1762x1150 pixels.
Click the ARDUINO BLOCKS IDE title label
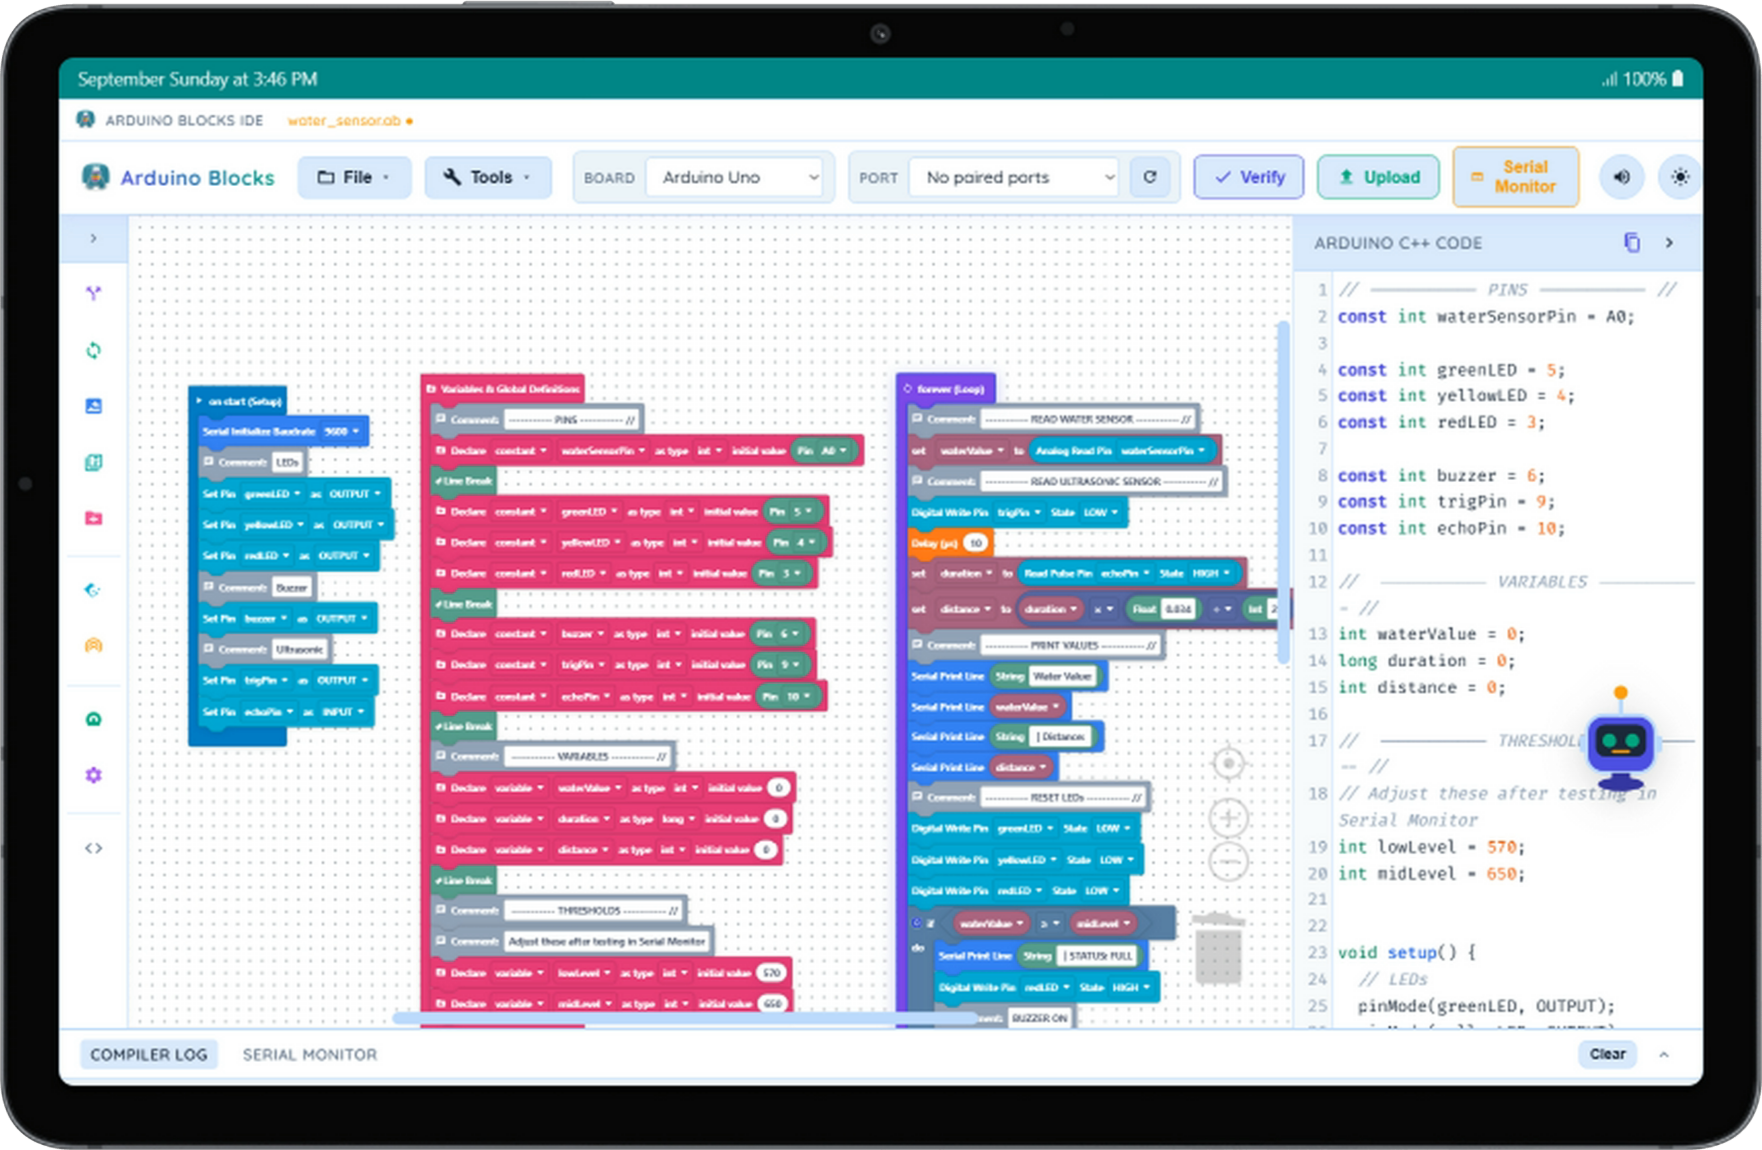pos(184,121)
